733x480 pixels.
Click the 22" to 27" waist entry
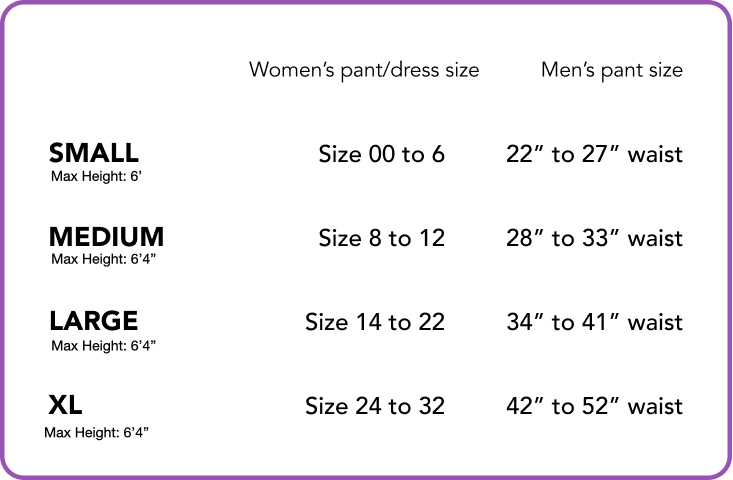point(594,155)
